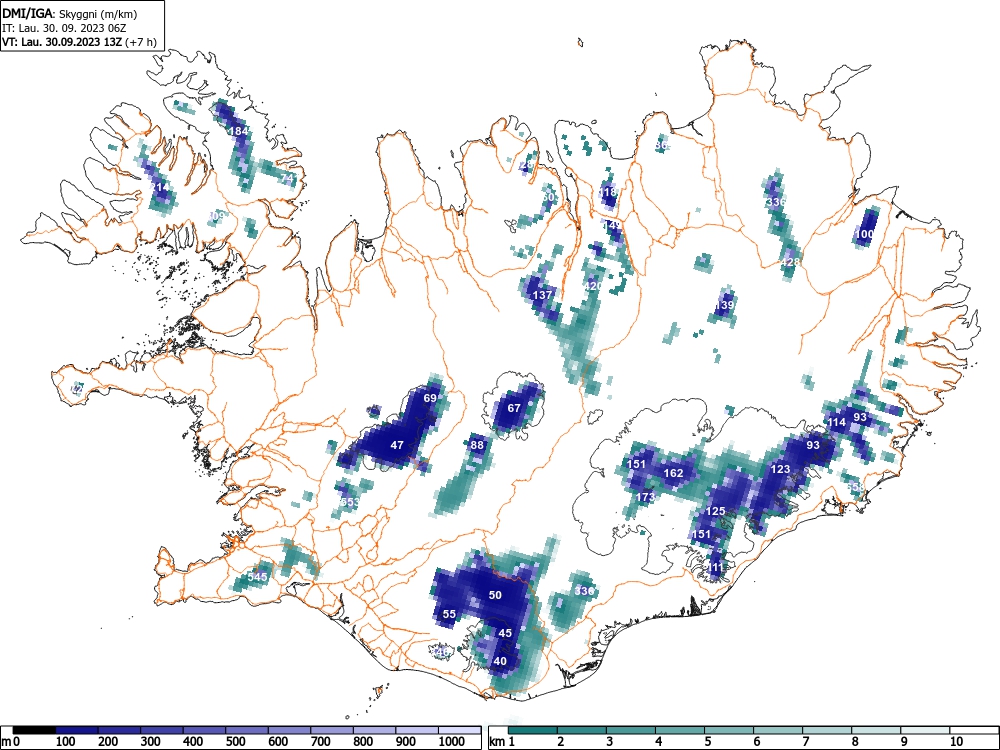Click the "m 0" label on meter legend
1000x750 pixels.
(11, 742)
